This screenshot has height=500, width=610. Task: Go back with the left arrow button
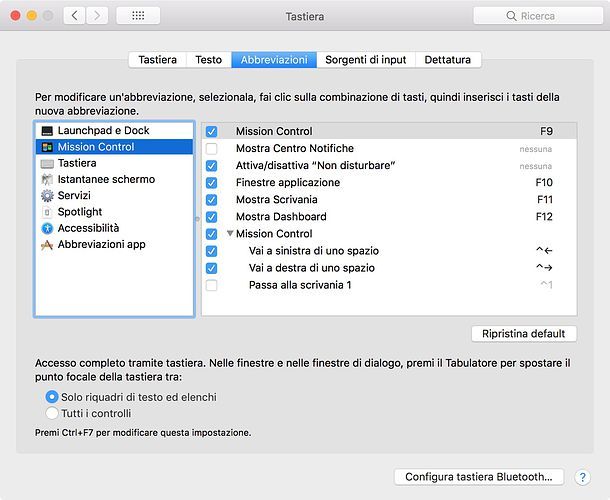click(74, 16)
